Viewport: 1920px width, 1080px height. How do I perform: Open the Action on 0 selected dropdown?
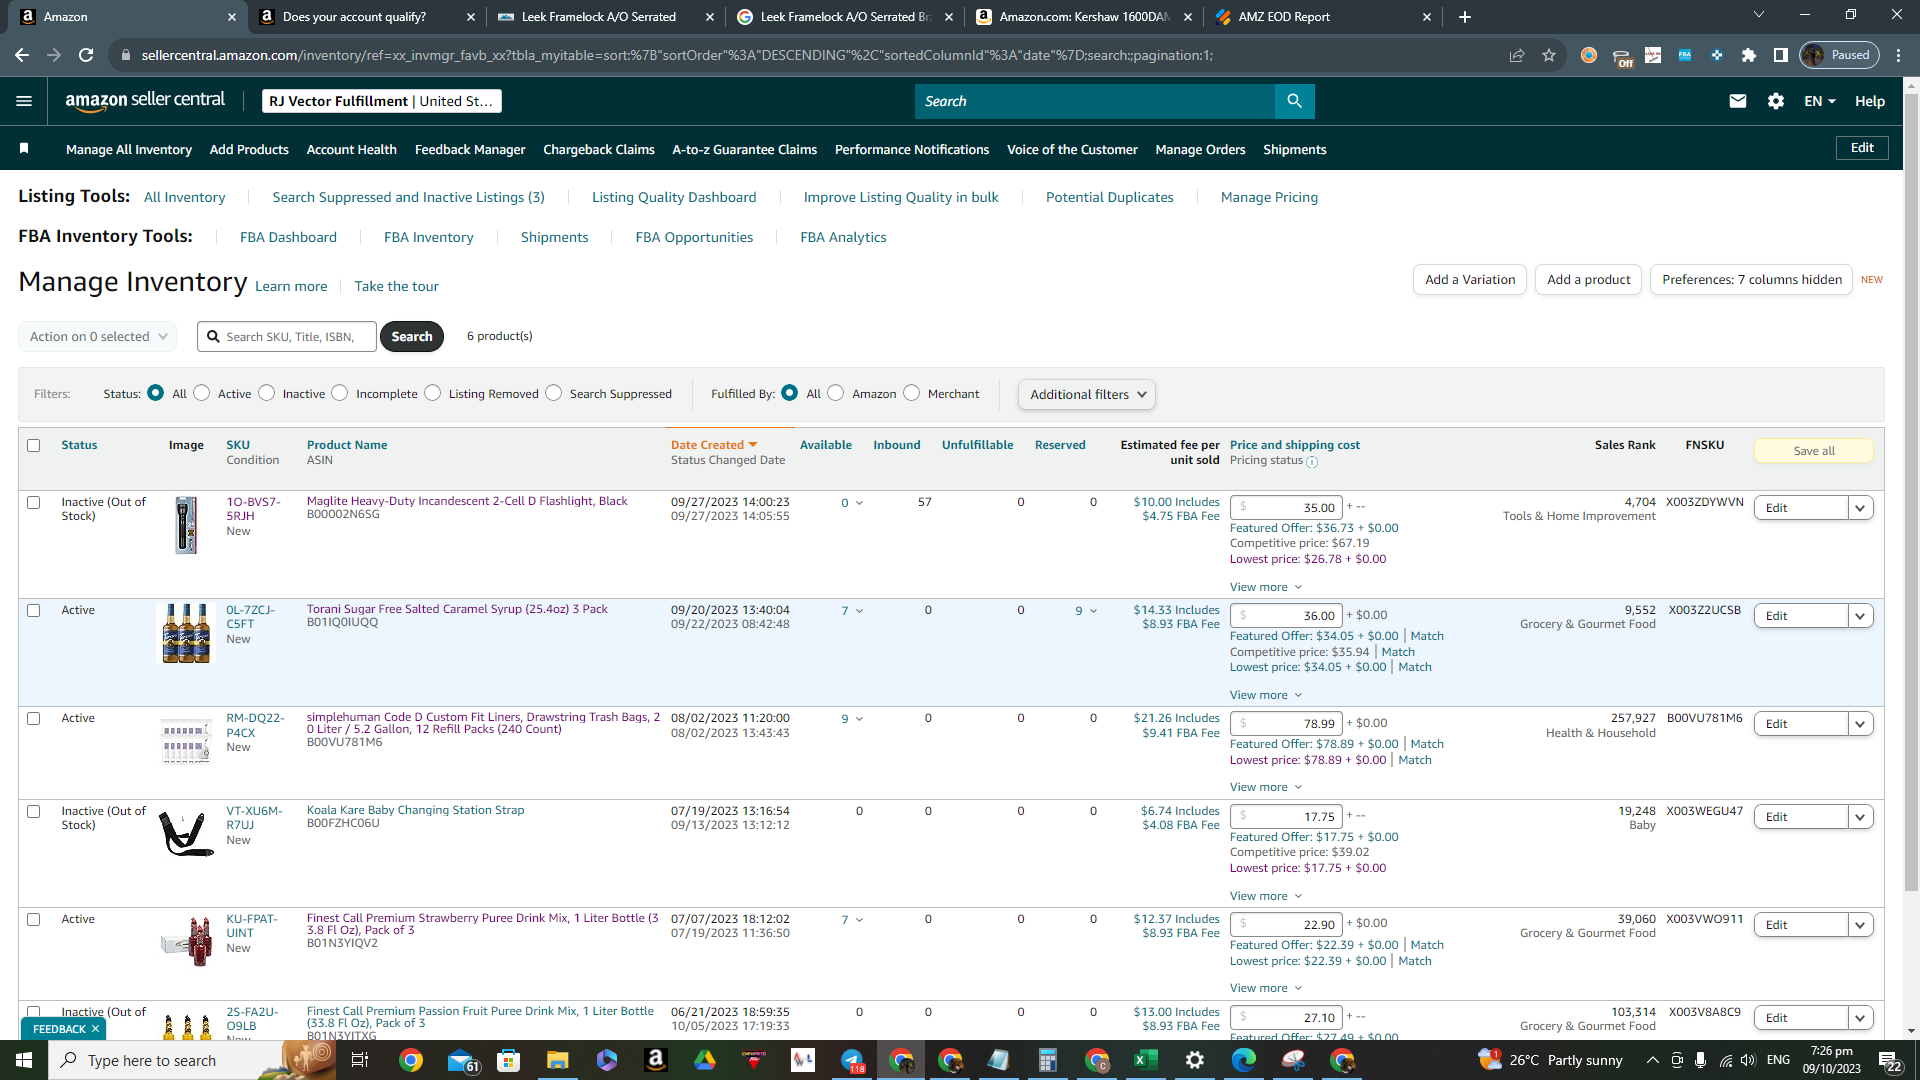(x=98, y=336)
